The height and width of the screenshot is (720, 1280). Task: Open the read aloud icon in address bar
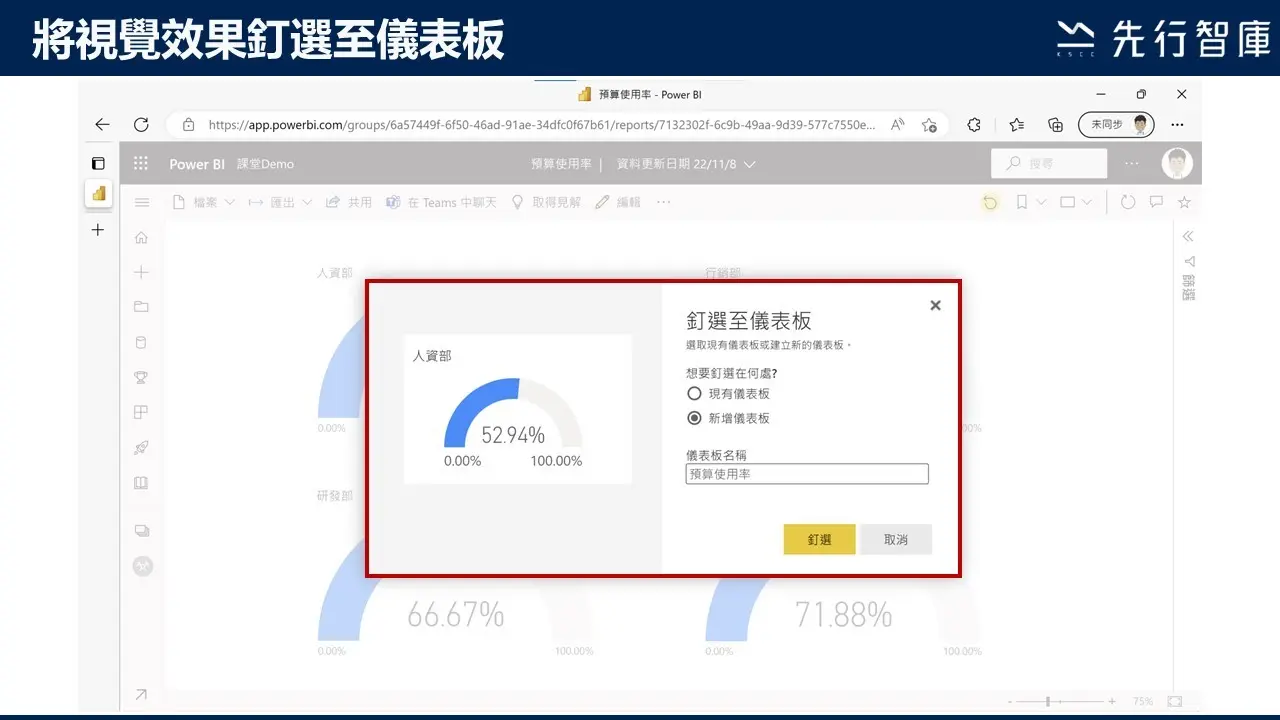pos(898,125)
